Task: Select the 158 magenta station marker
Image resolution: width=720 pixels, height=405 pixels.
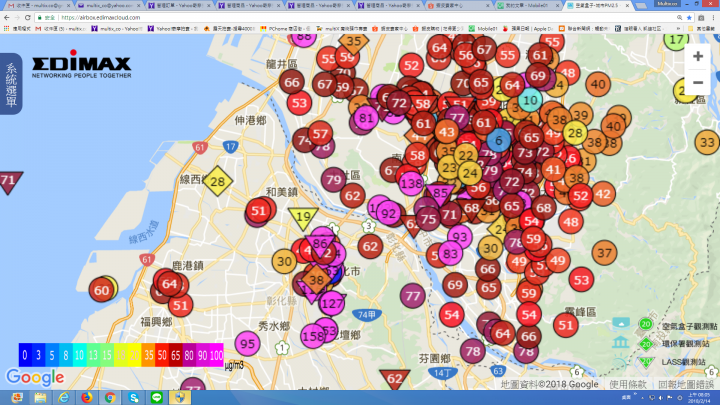Action: (x=313, y=336)
